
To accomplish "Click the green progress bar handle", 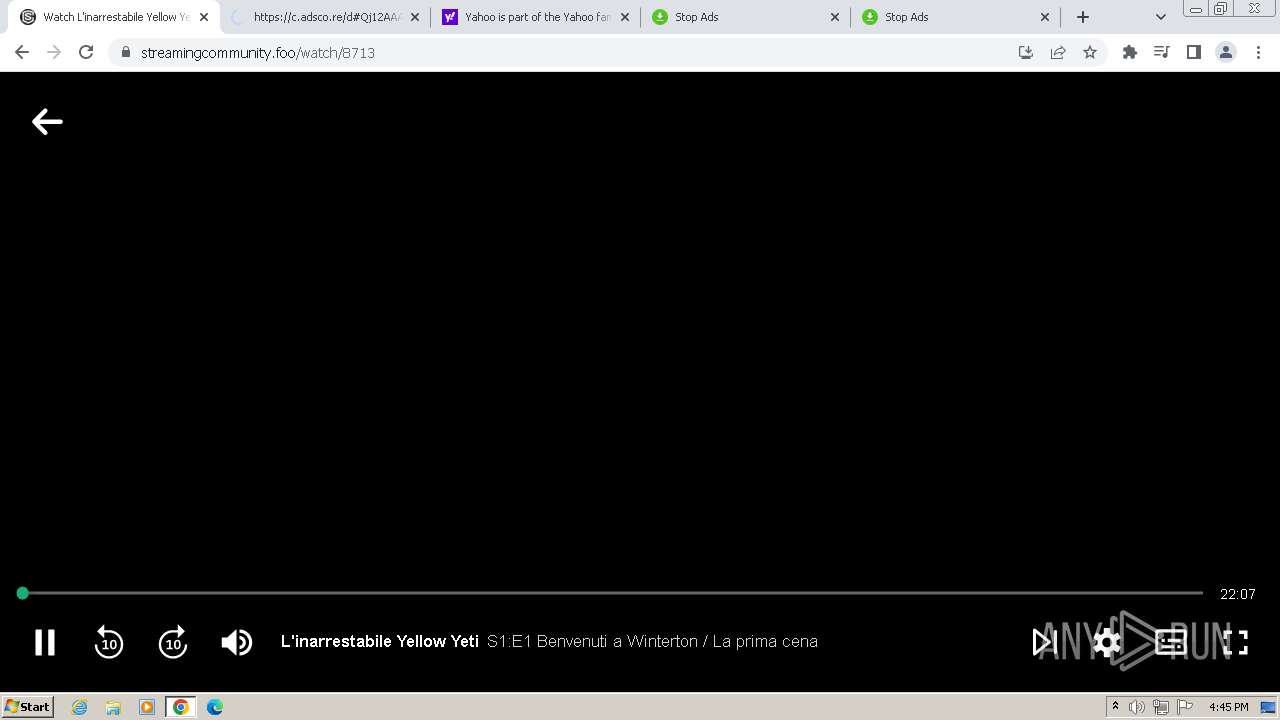I will pyautogui.click(x=22, y=593).
